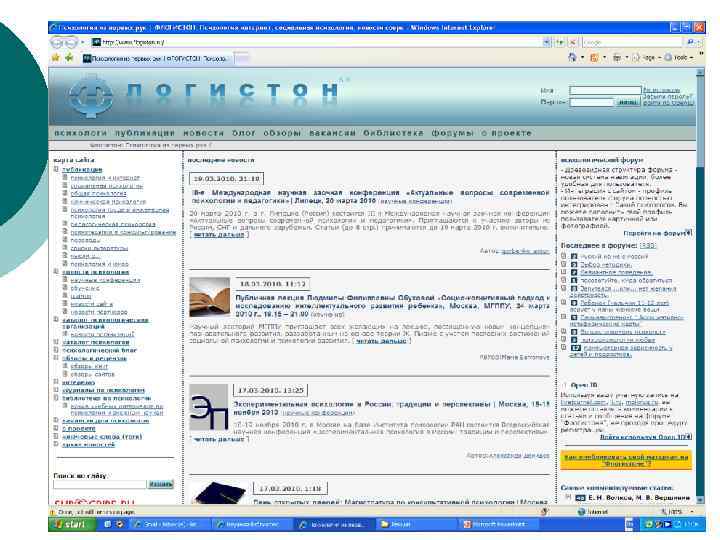
Task: Open библиотека in site navigation menu
Action: click(x=394, y=133)
